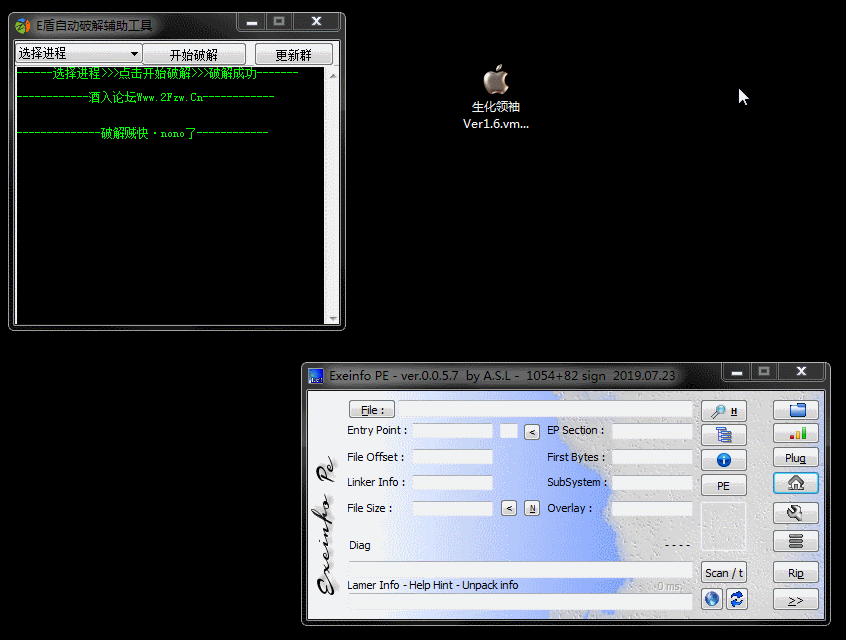Viewport: 846px width, 640px height.
Task: Open the Plug button
Action: (795, 458)
